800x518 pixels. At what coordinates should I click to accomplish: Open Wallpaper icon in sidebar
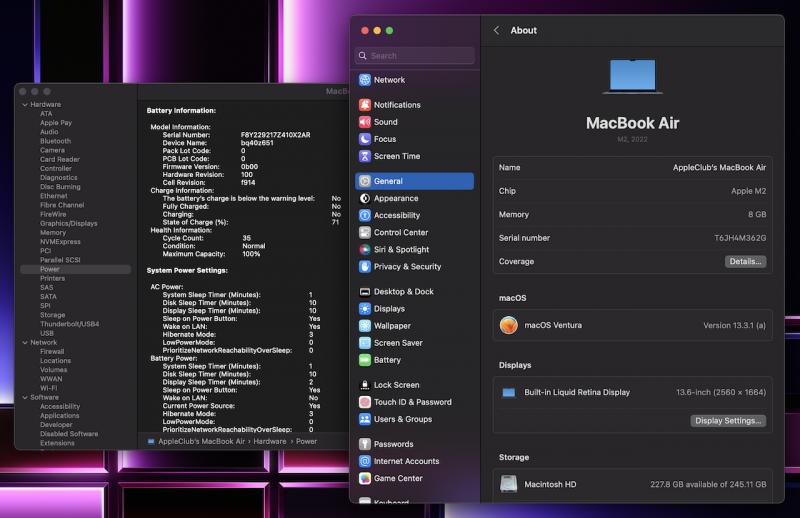tap(365, 326)
